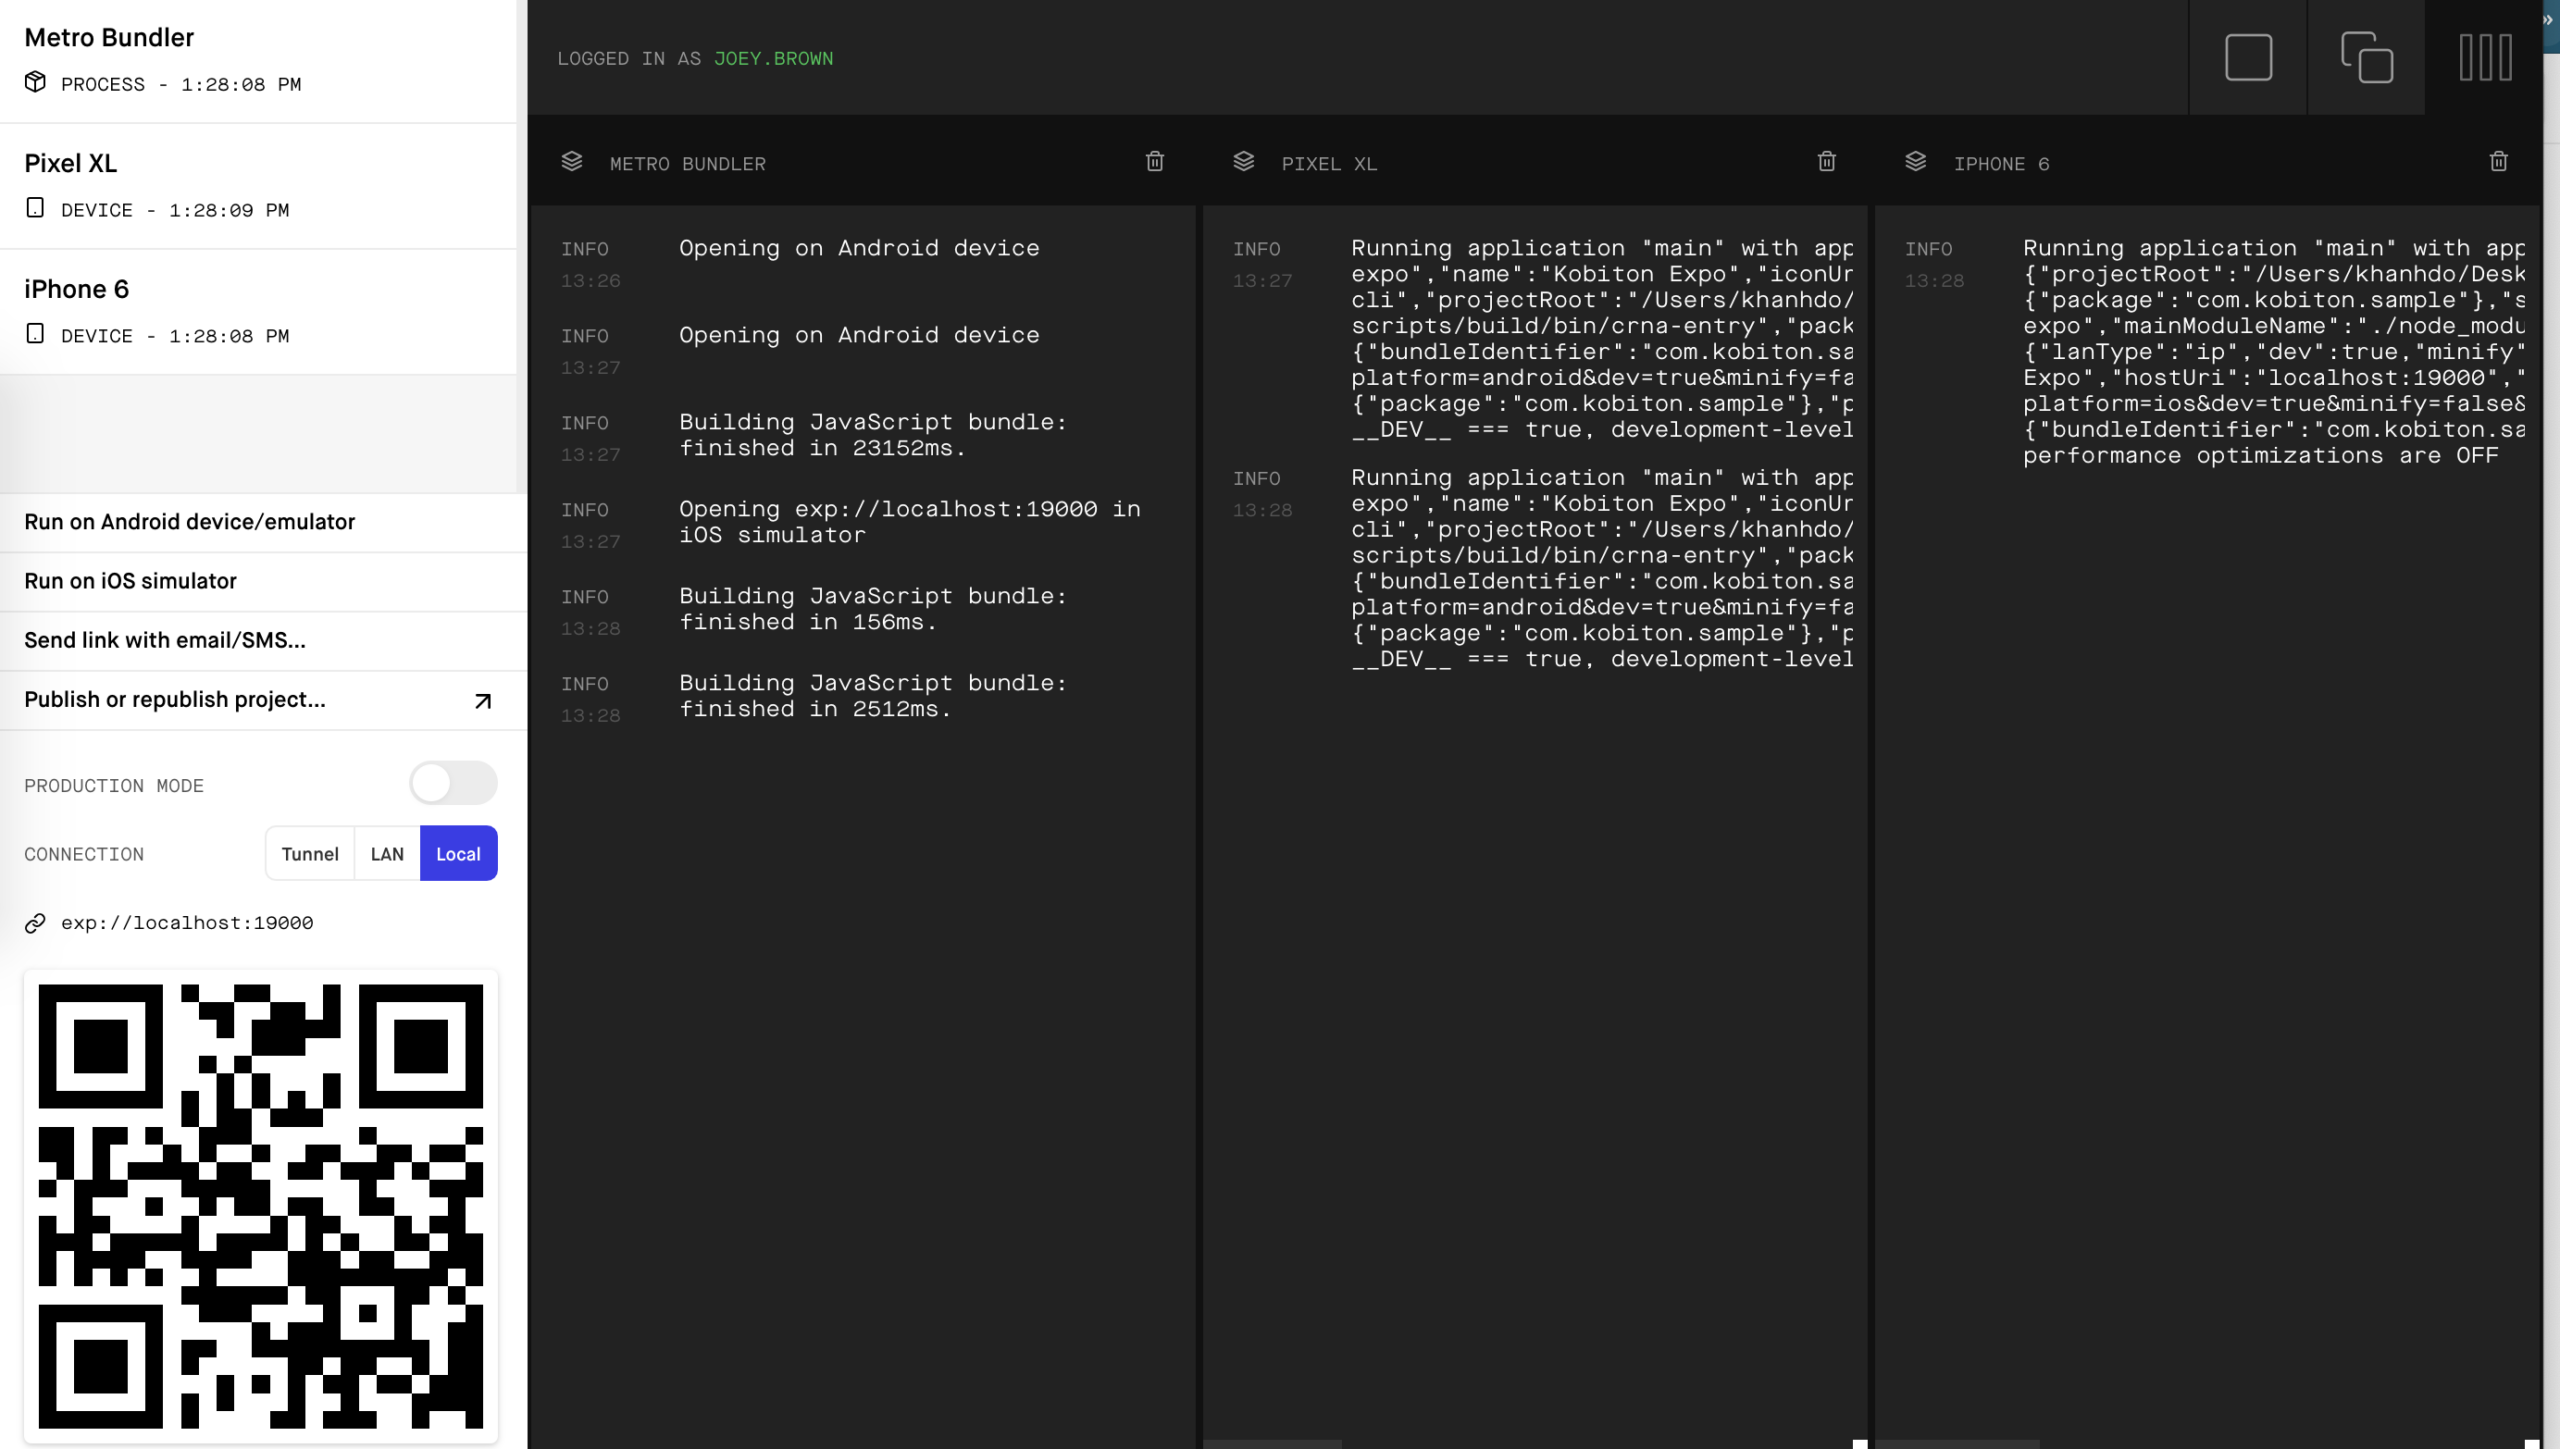
Task: Clear iPhone 6 logs with trash icon
Action: pyautogui.click(x=2499, y=162)
